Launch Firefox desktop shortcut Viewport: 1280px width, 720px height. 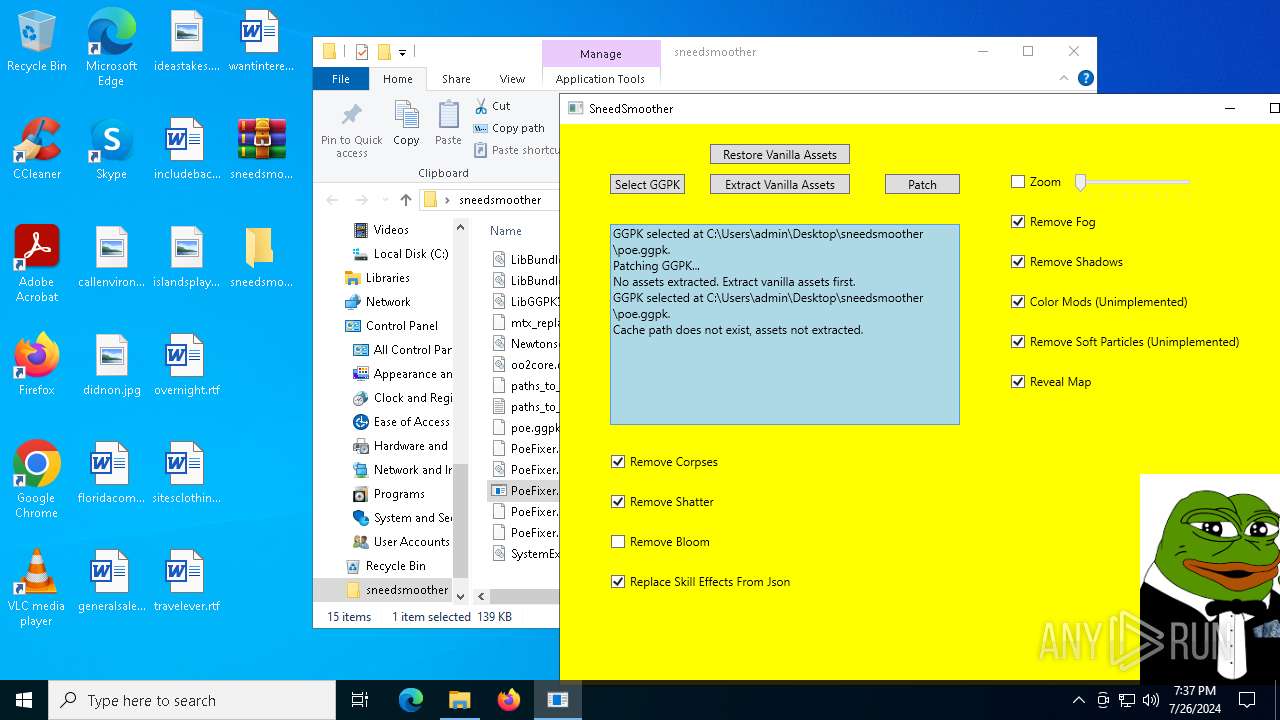[x=37, y=364]
